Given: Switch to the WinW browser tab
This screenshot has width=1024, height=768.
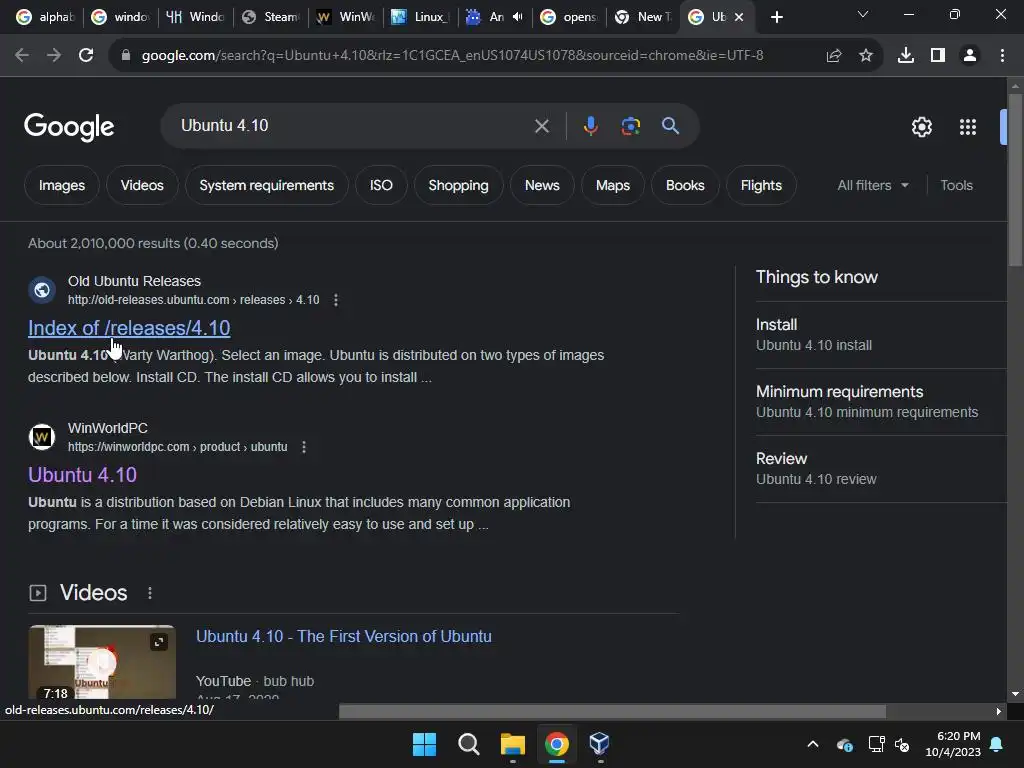Looking at the screenshot, I should coord(346,17).
